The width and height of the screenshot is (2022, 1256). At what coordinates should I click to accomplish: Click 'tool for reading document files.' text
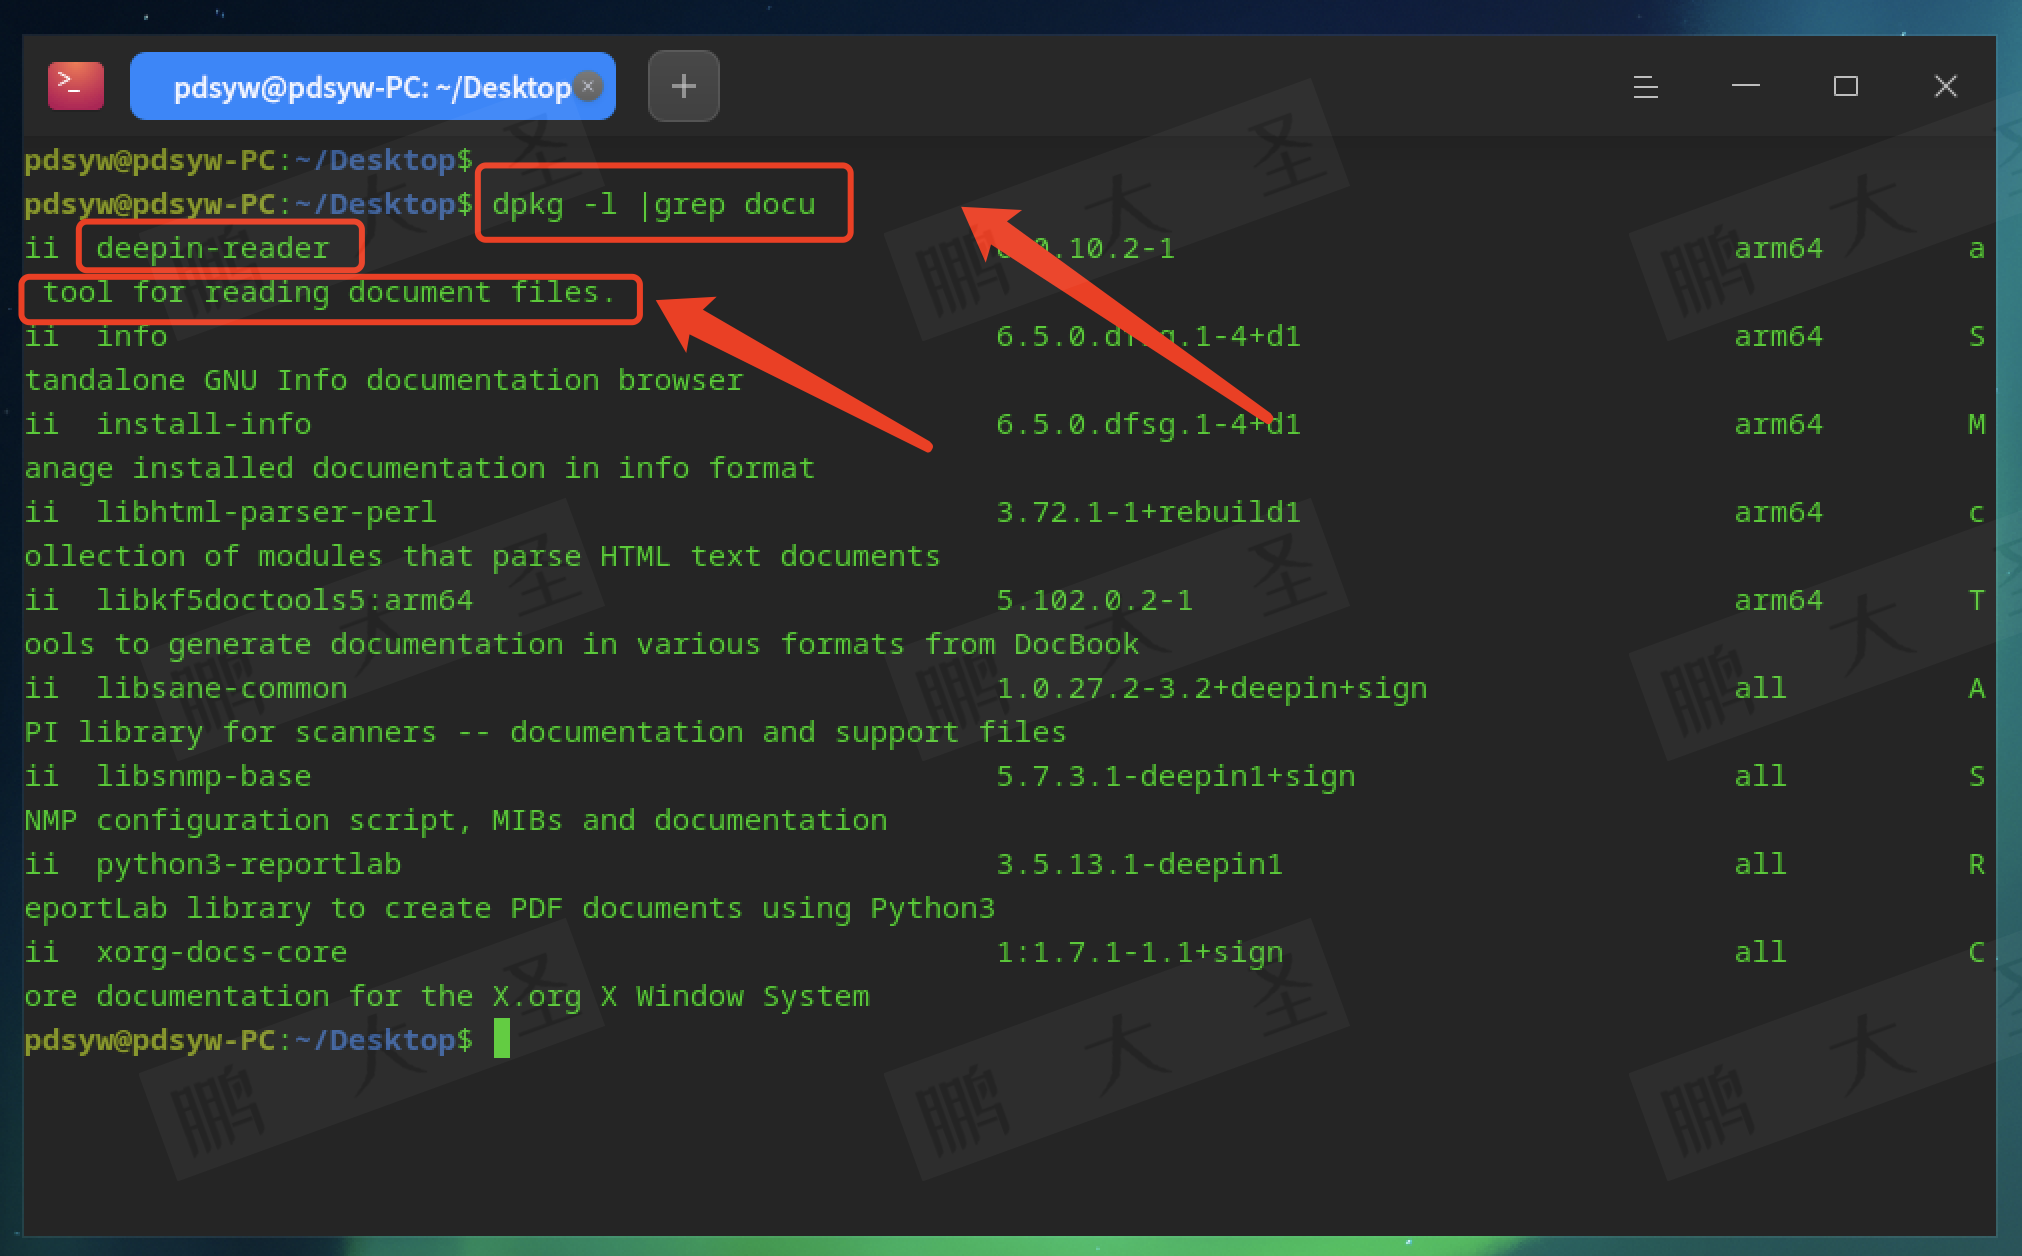pos(328,293)
